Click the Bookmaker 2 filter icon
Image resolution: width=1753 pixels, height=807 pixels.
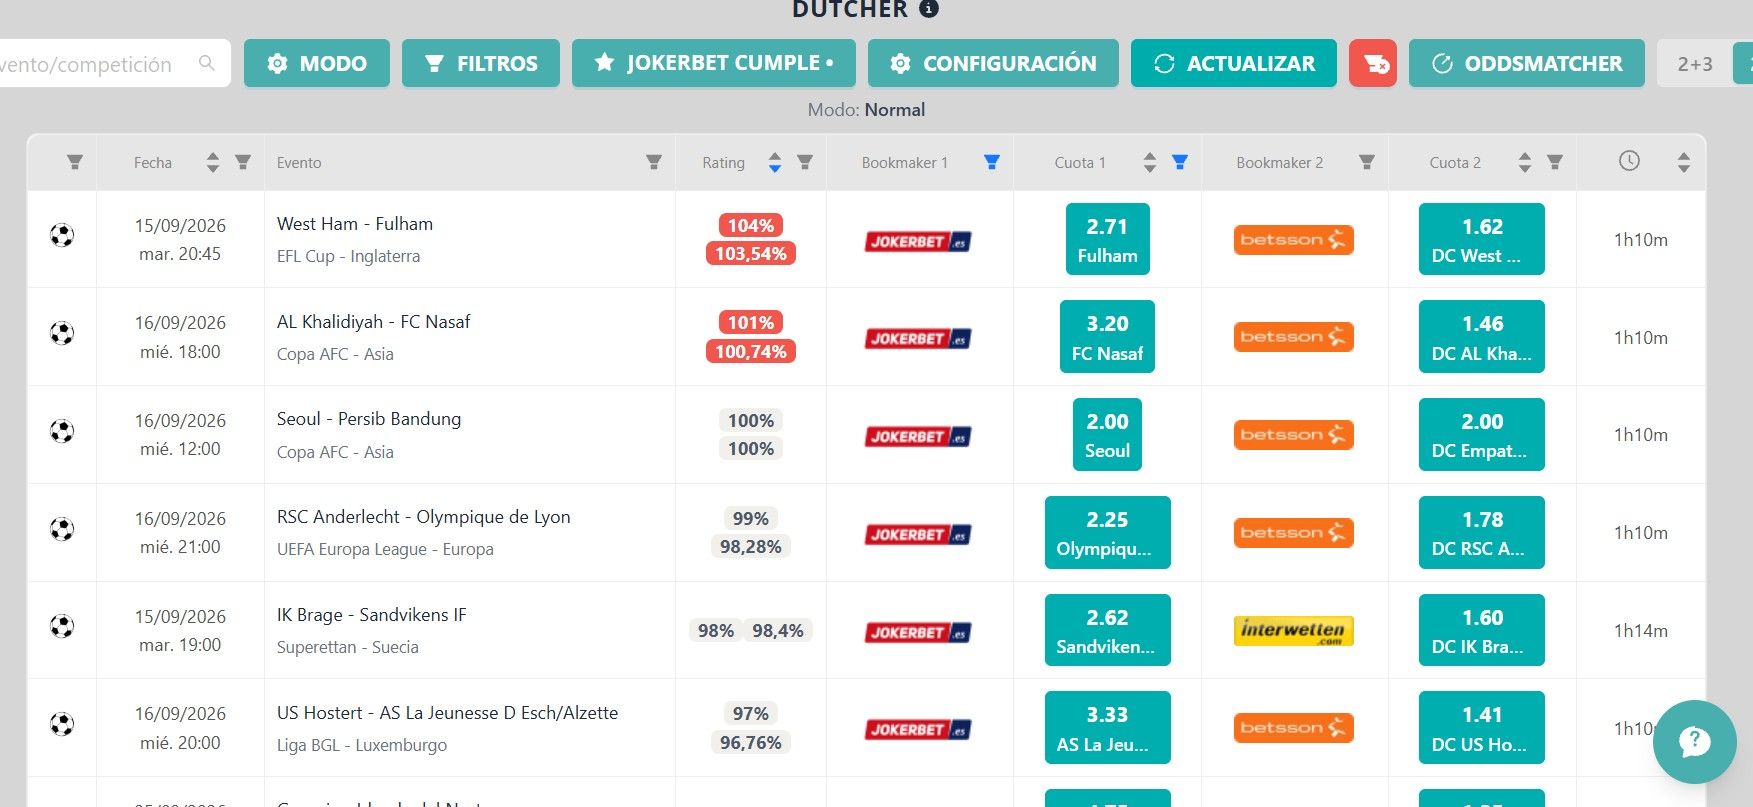pos(1367,162)
